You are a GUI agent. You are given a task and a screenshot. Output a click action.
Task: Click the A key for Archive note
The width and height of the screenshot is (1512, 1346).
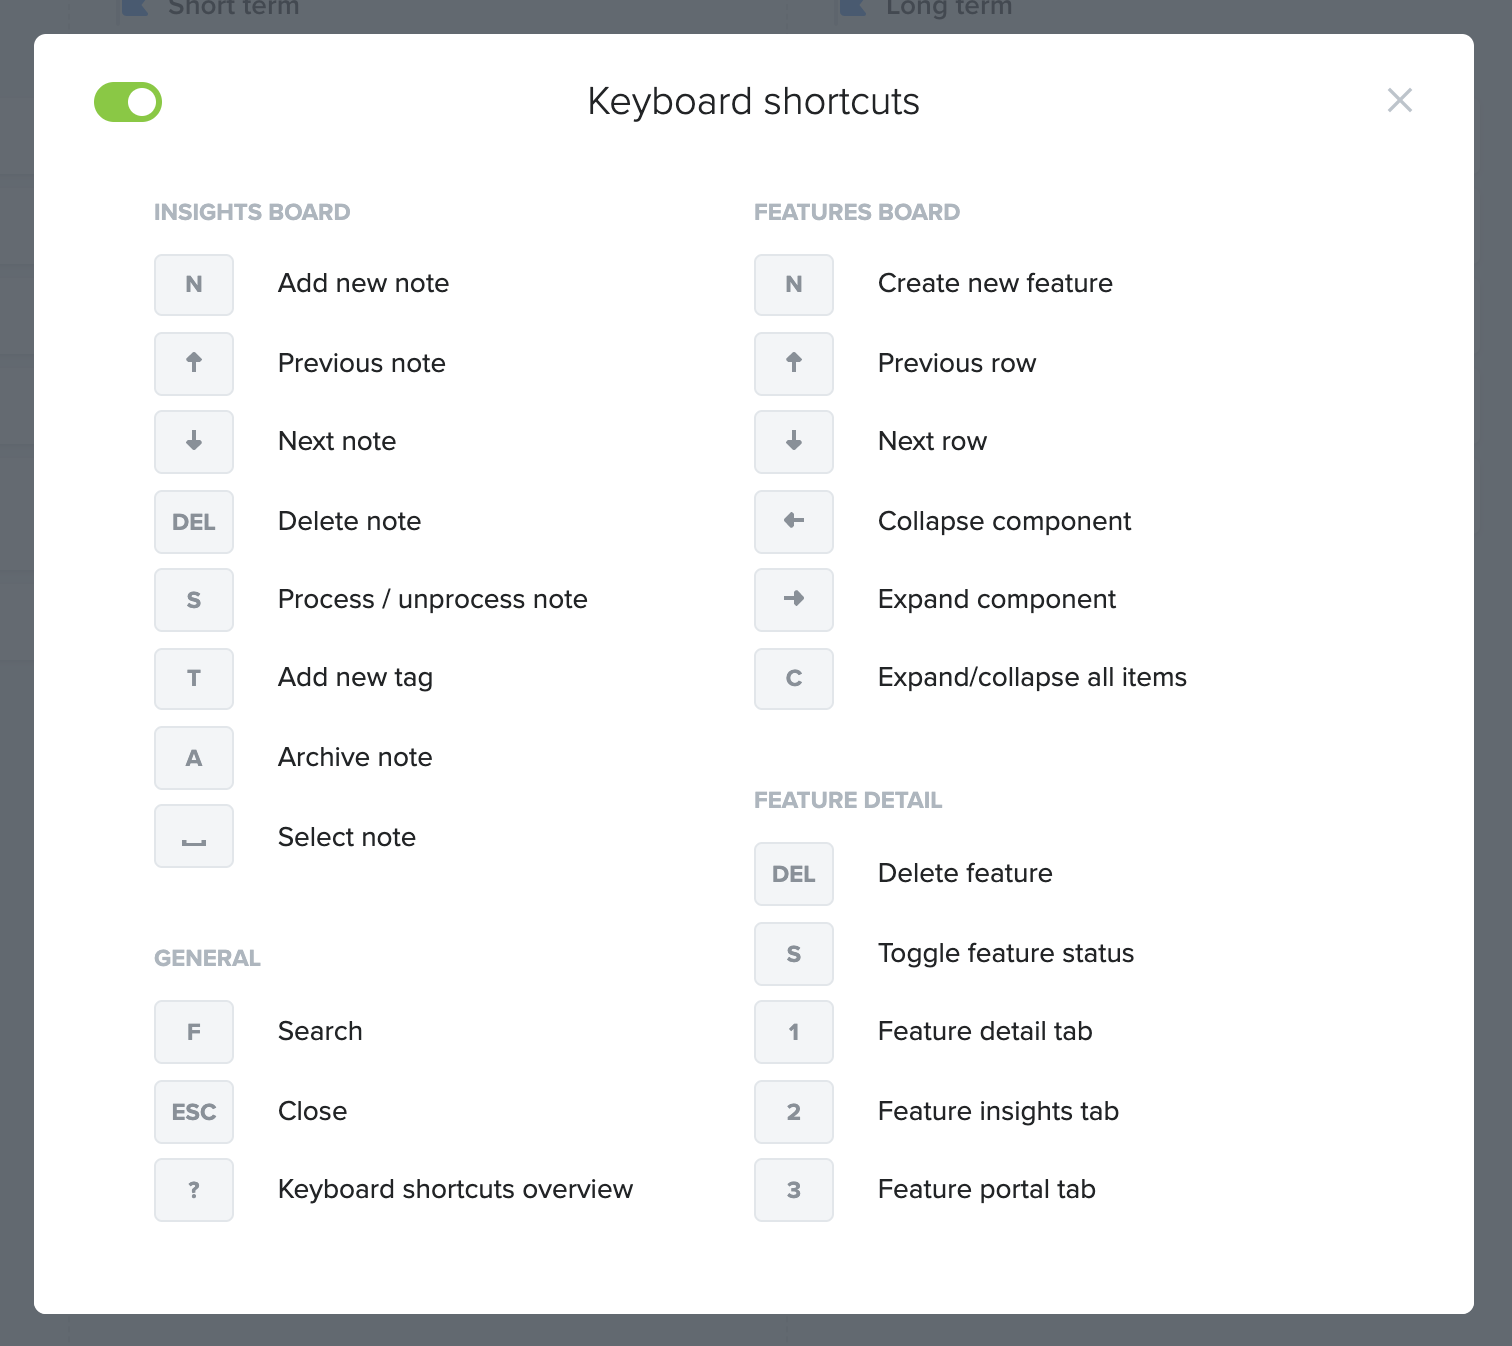coord(194,758)
